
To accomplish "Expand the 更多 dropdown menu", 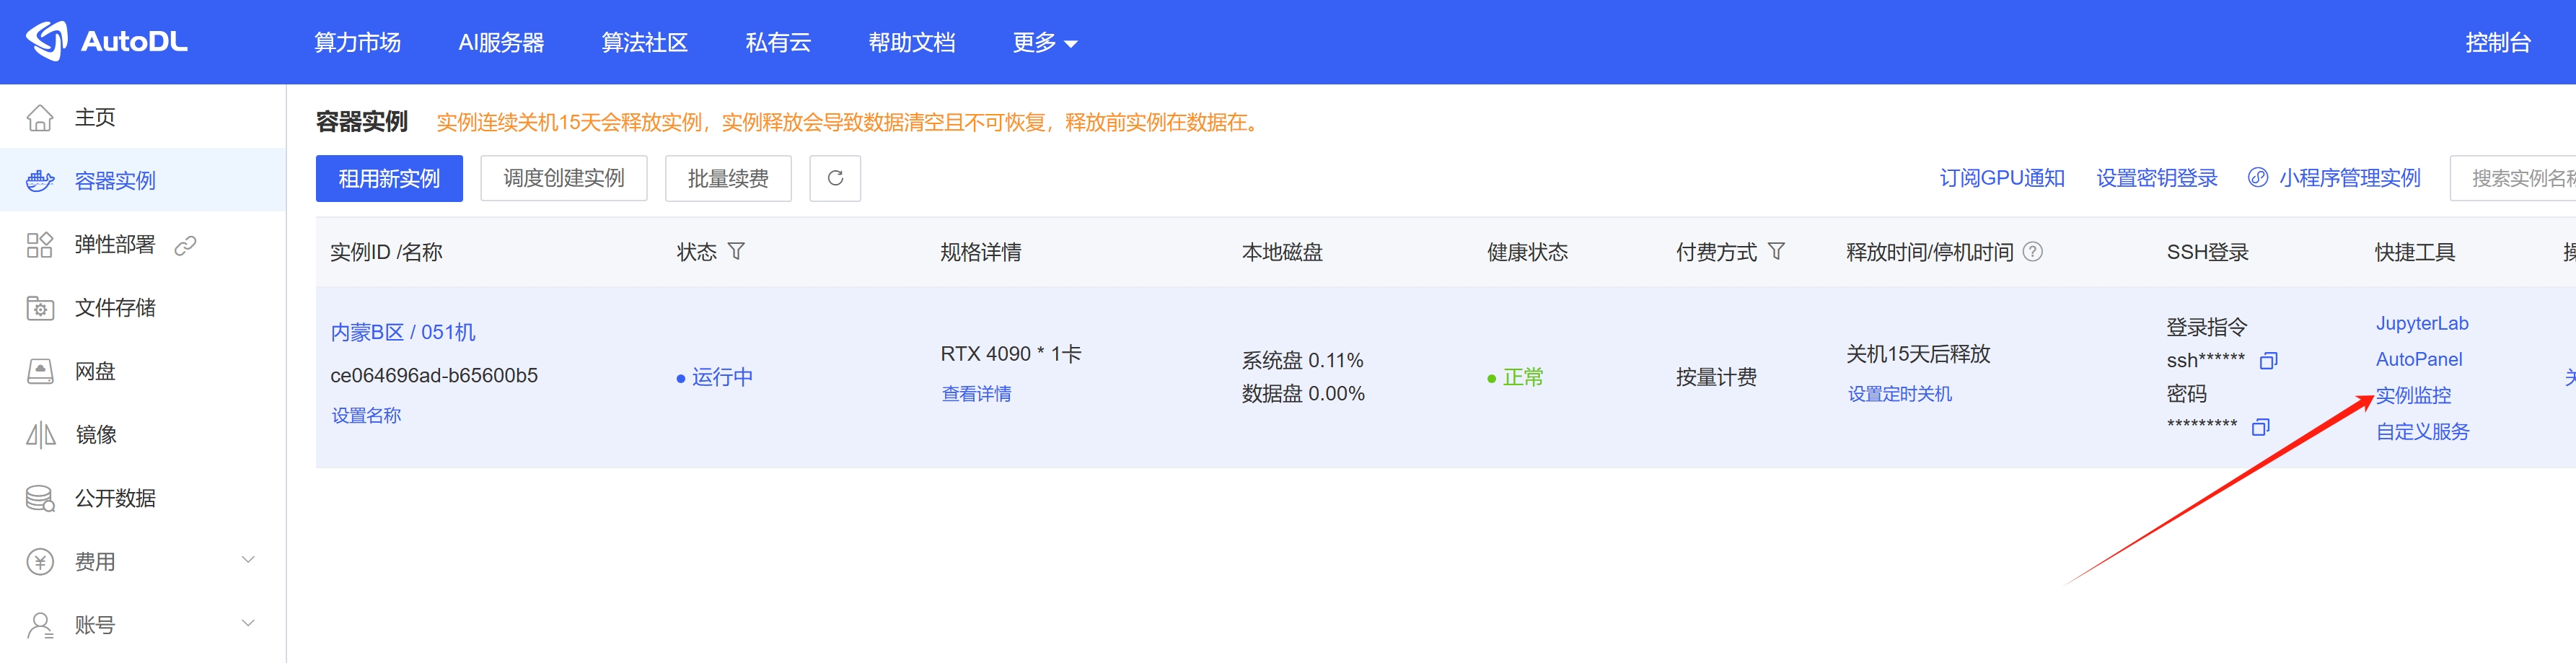I will pos(1044,43).
